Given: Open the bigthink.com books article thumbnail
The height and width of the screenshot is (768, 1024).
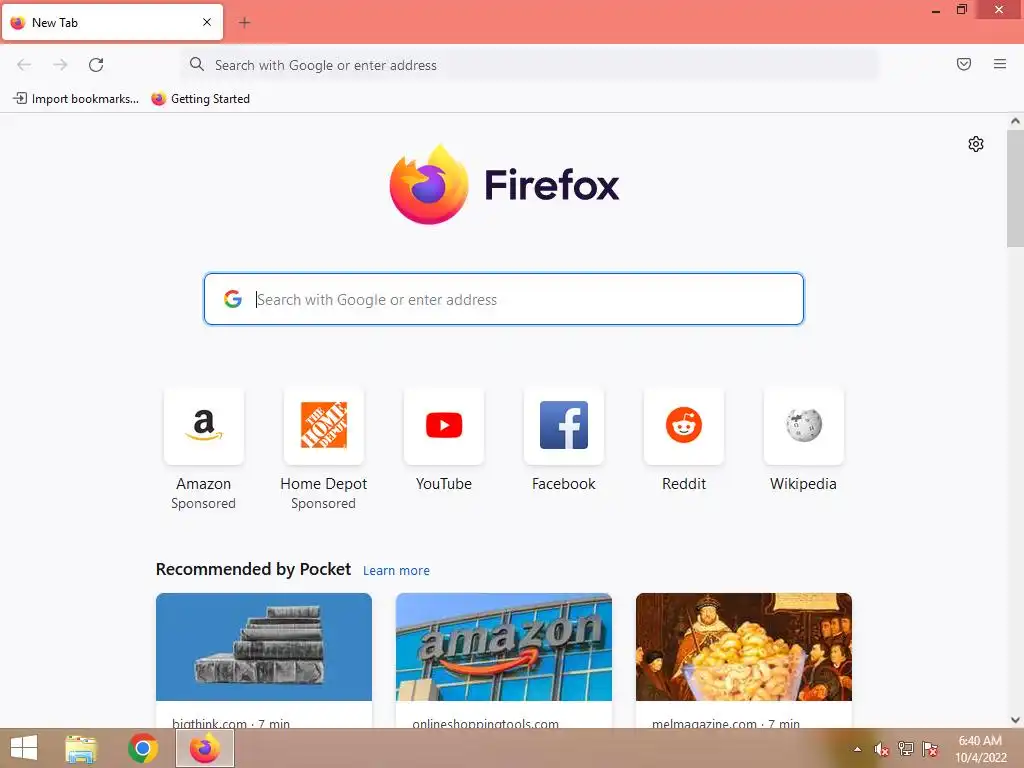Looking at the screenshot, I should (x=264, y=647).
